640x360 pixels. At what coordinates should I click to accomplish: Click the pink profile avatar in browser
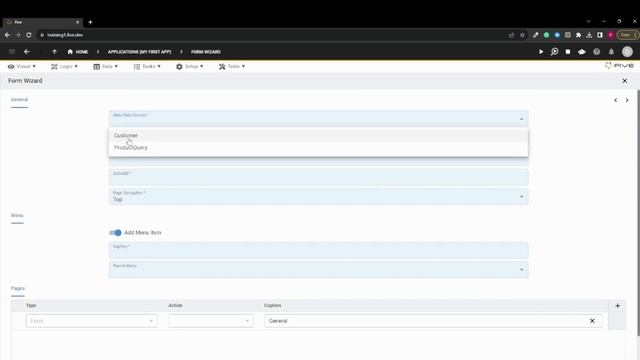point(611,35)
